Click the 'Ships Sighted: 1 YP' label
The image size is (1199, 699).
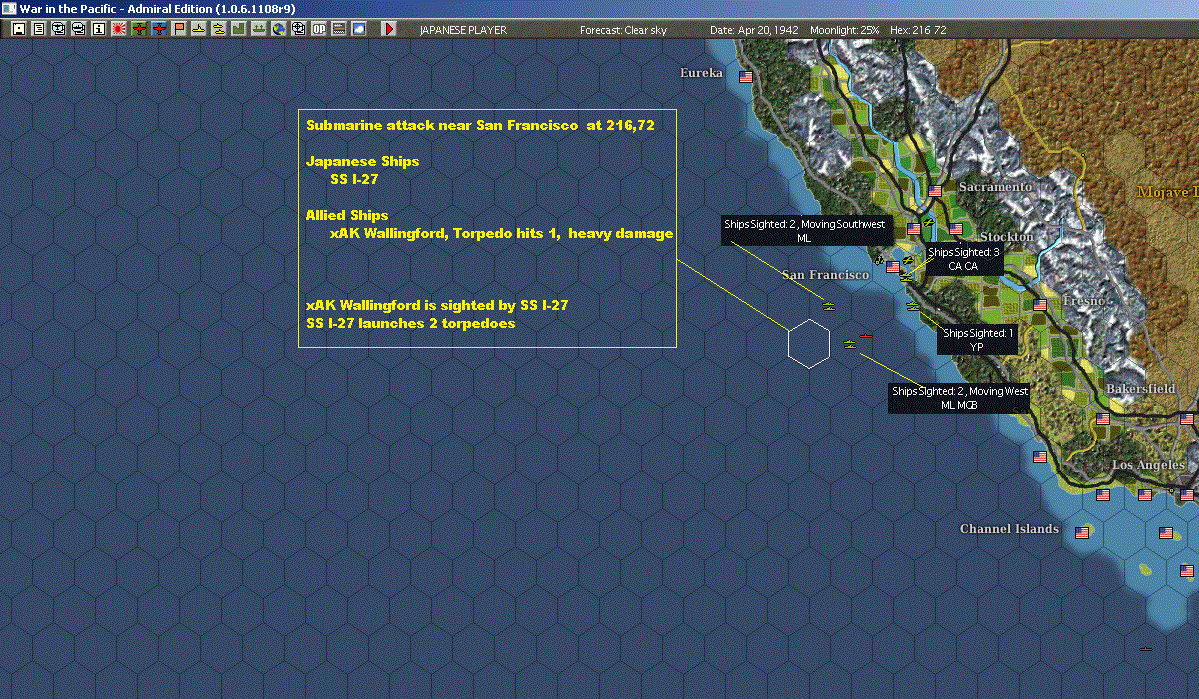click(x=977, y=340)
